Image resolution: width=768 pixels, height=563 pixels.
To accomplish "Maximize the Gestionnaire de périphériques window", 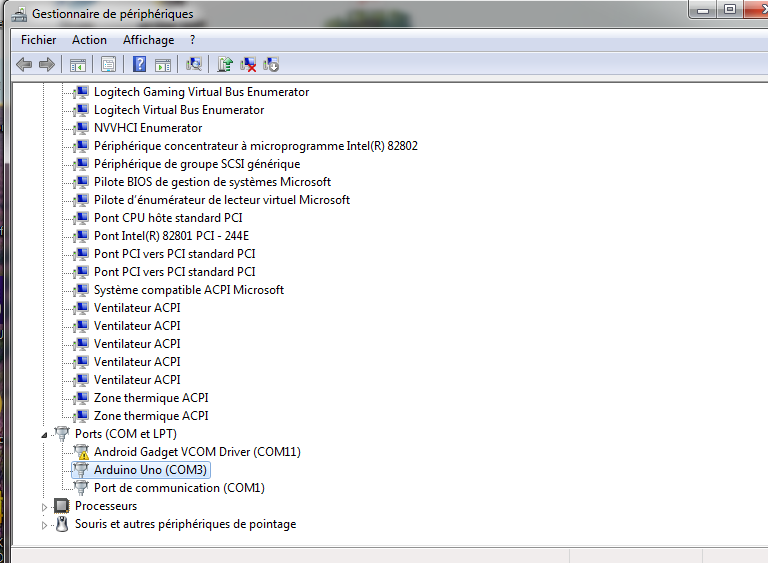I will tap(730, 9).
